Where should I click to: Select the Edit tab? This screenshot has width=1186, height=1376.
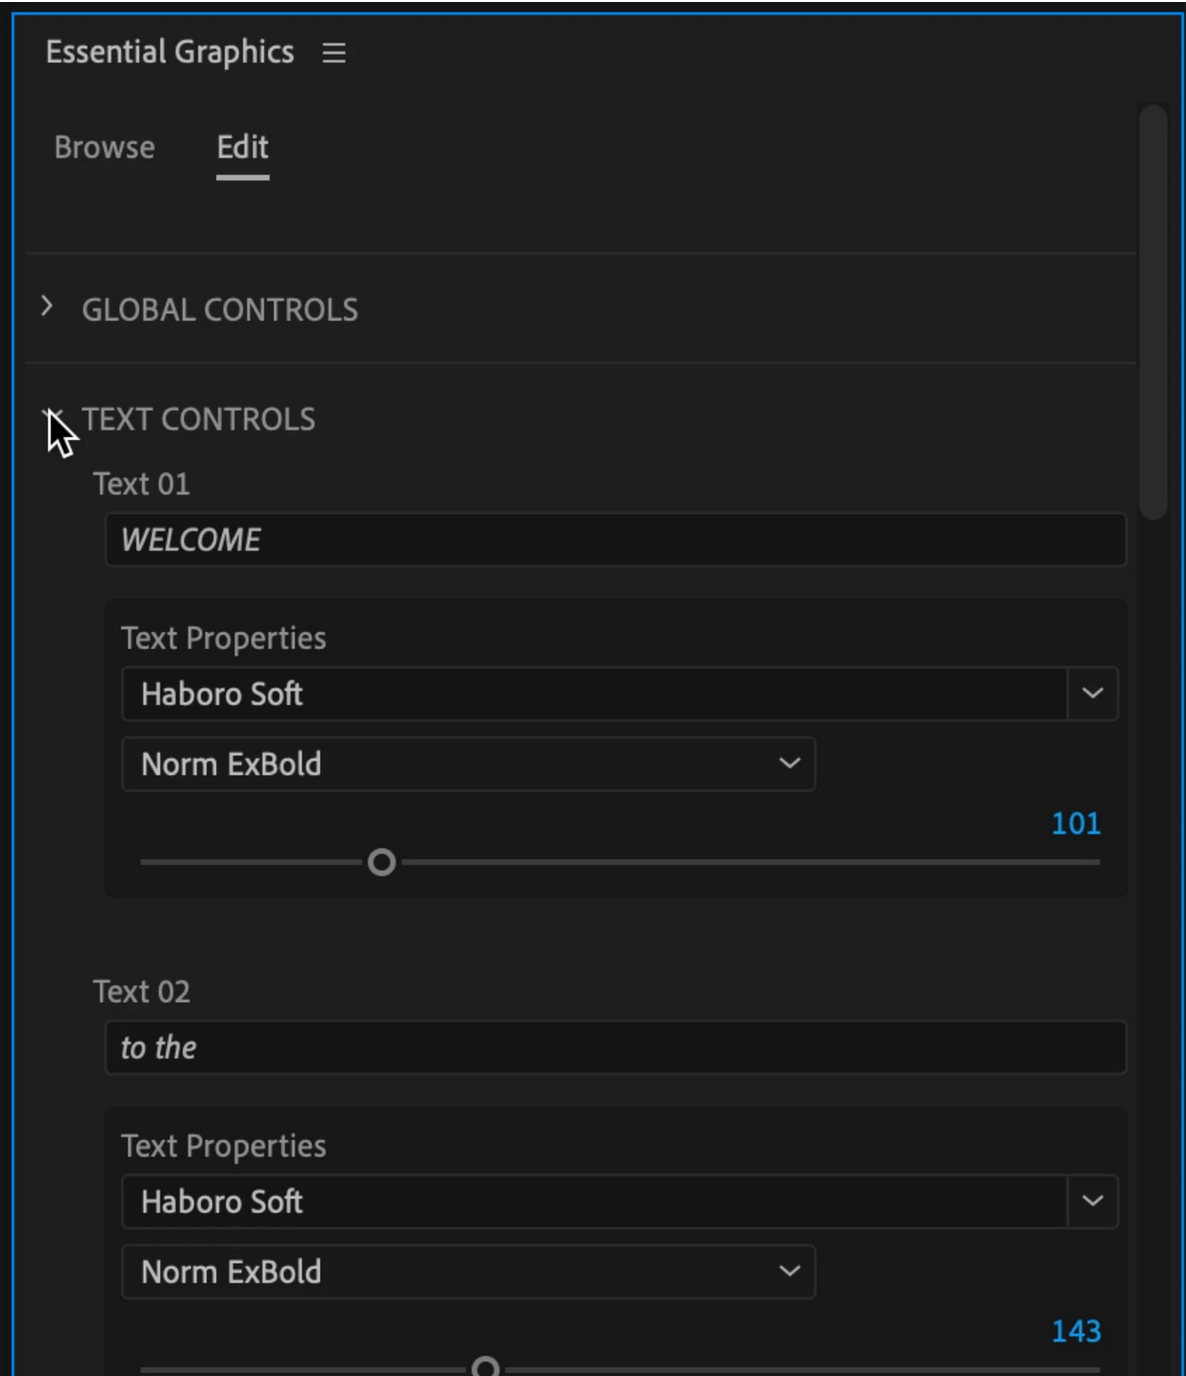[243, 148]
